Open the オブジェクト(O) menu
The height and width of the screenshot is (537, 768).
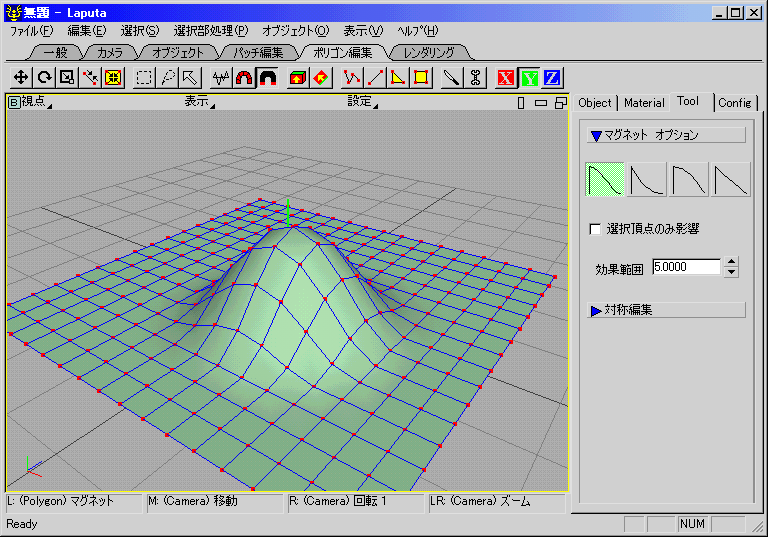pos(296,31)
